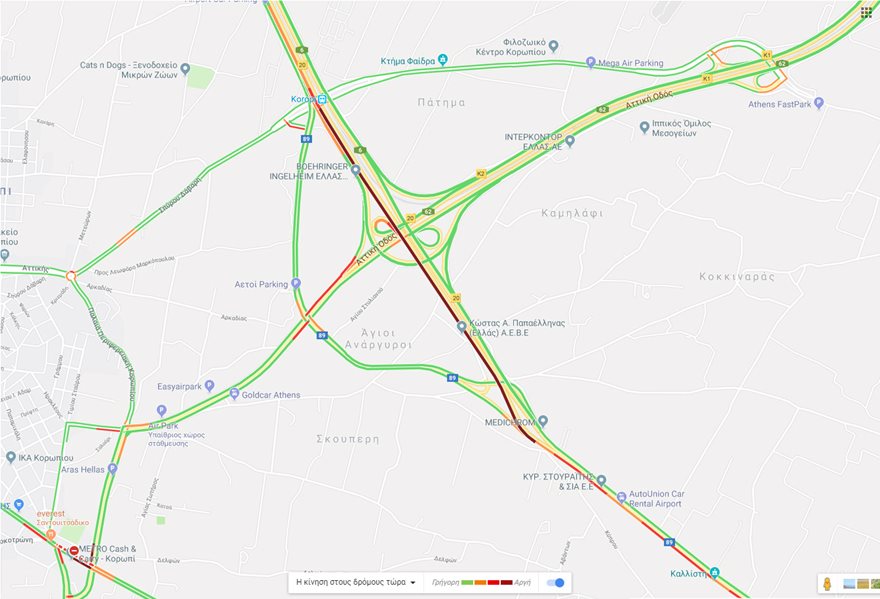This screenshot has height=599, width=880.
Task: Click the MEDICHROM place label
Action: point(510,422)
